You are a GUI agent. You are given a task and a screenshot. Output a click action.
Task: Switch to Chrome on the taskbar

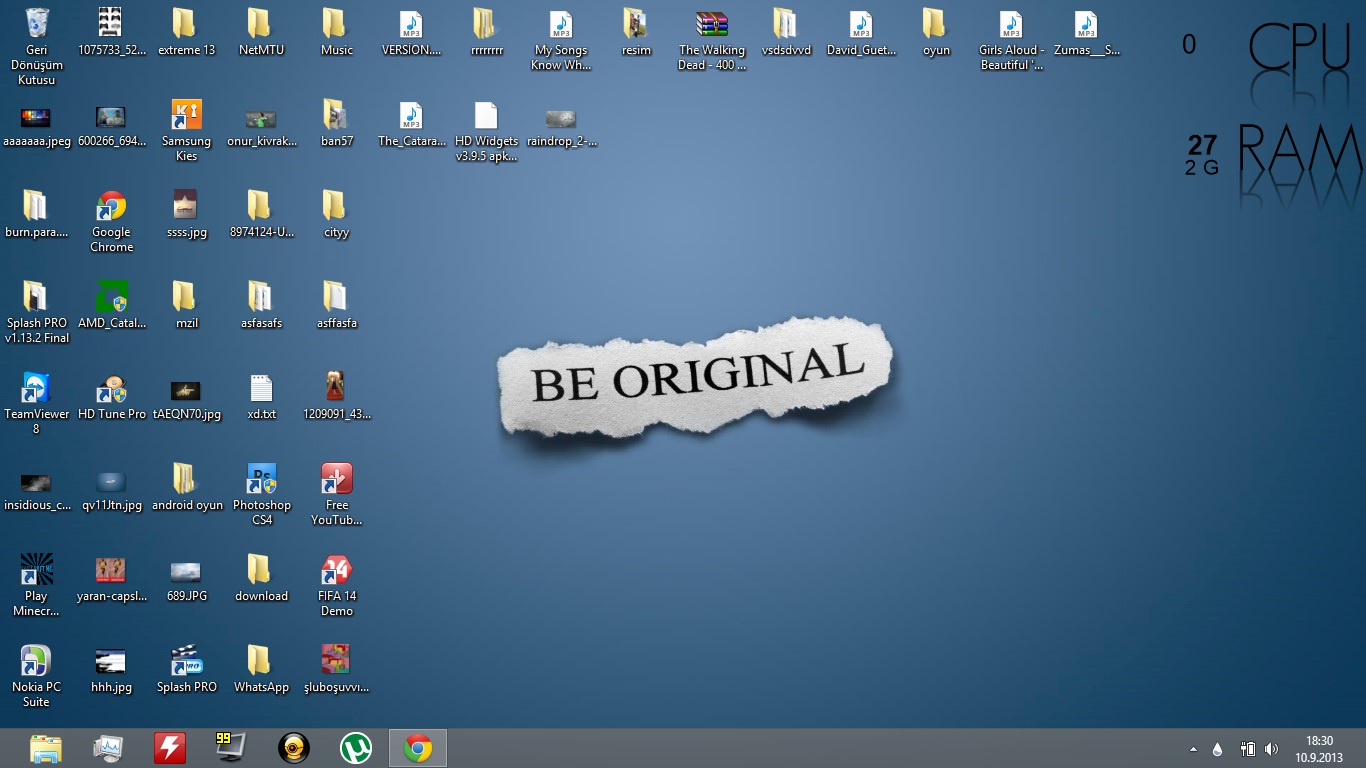(417, 748)
